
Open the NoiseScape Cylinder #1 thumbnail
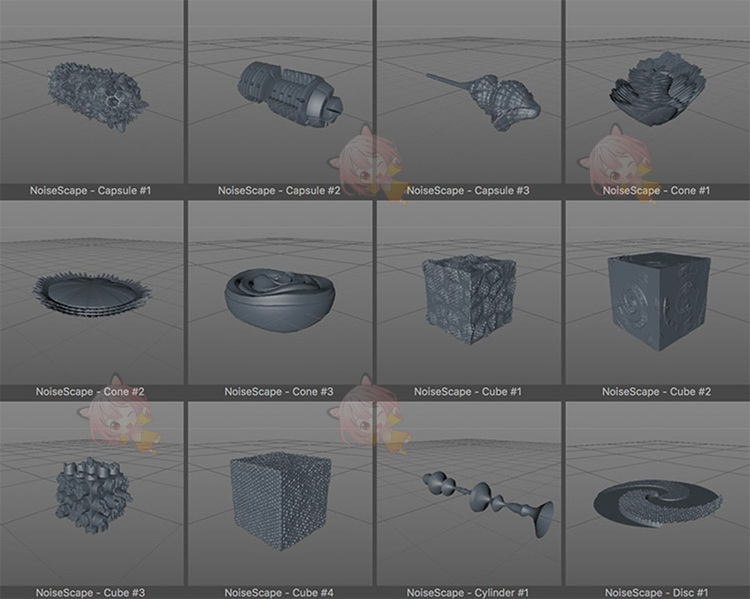point(468,493)
